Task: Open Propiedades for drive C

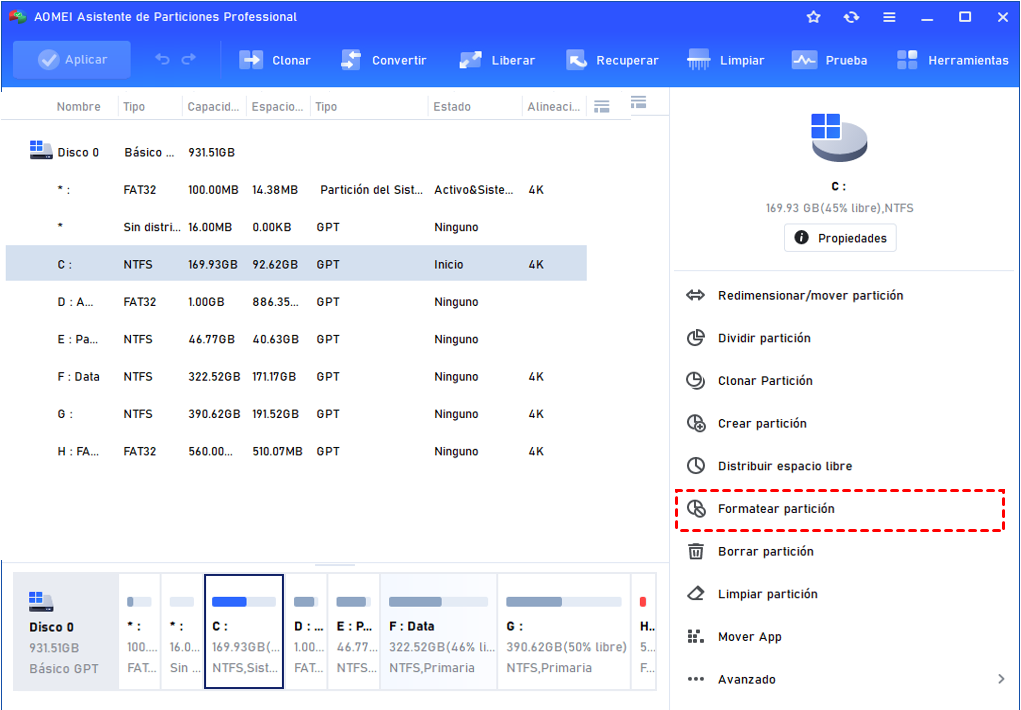Action: coord(839,237)
